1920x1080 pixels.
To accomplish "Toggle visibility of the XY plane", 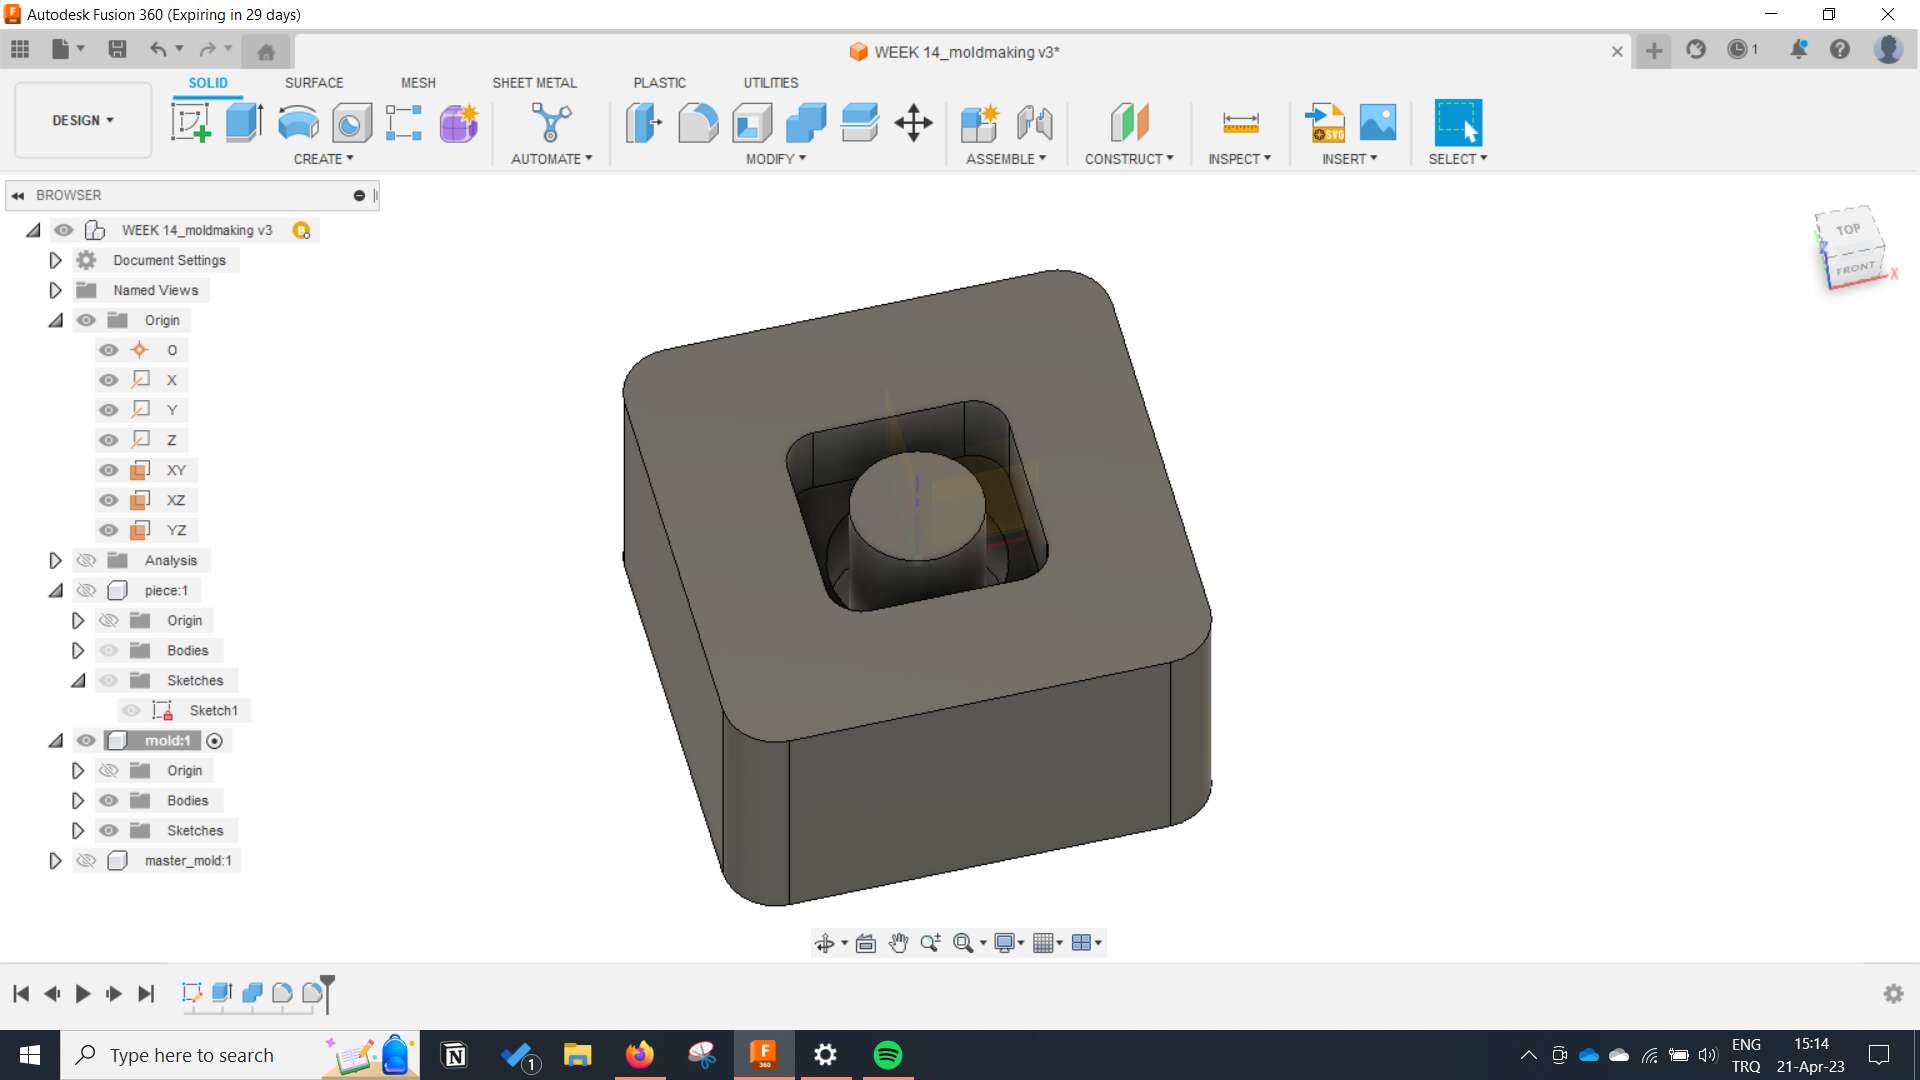I will [109, 470].
